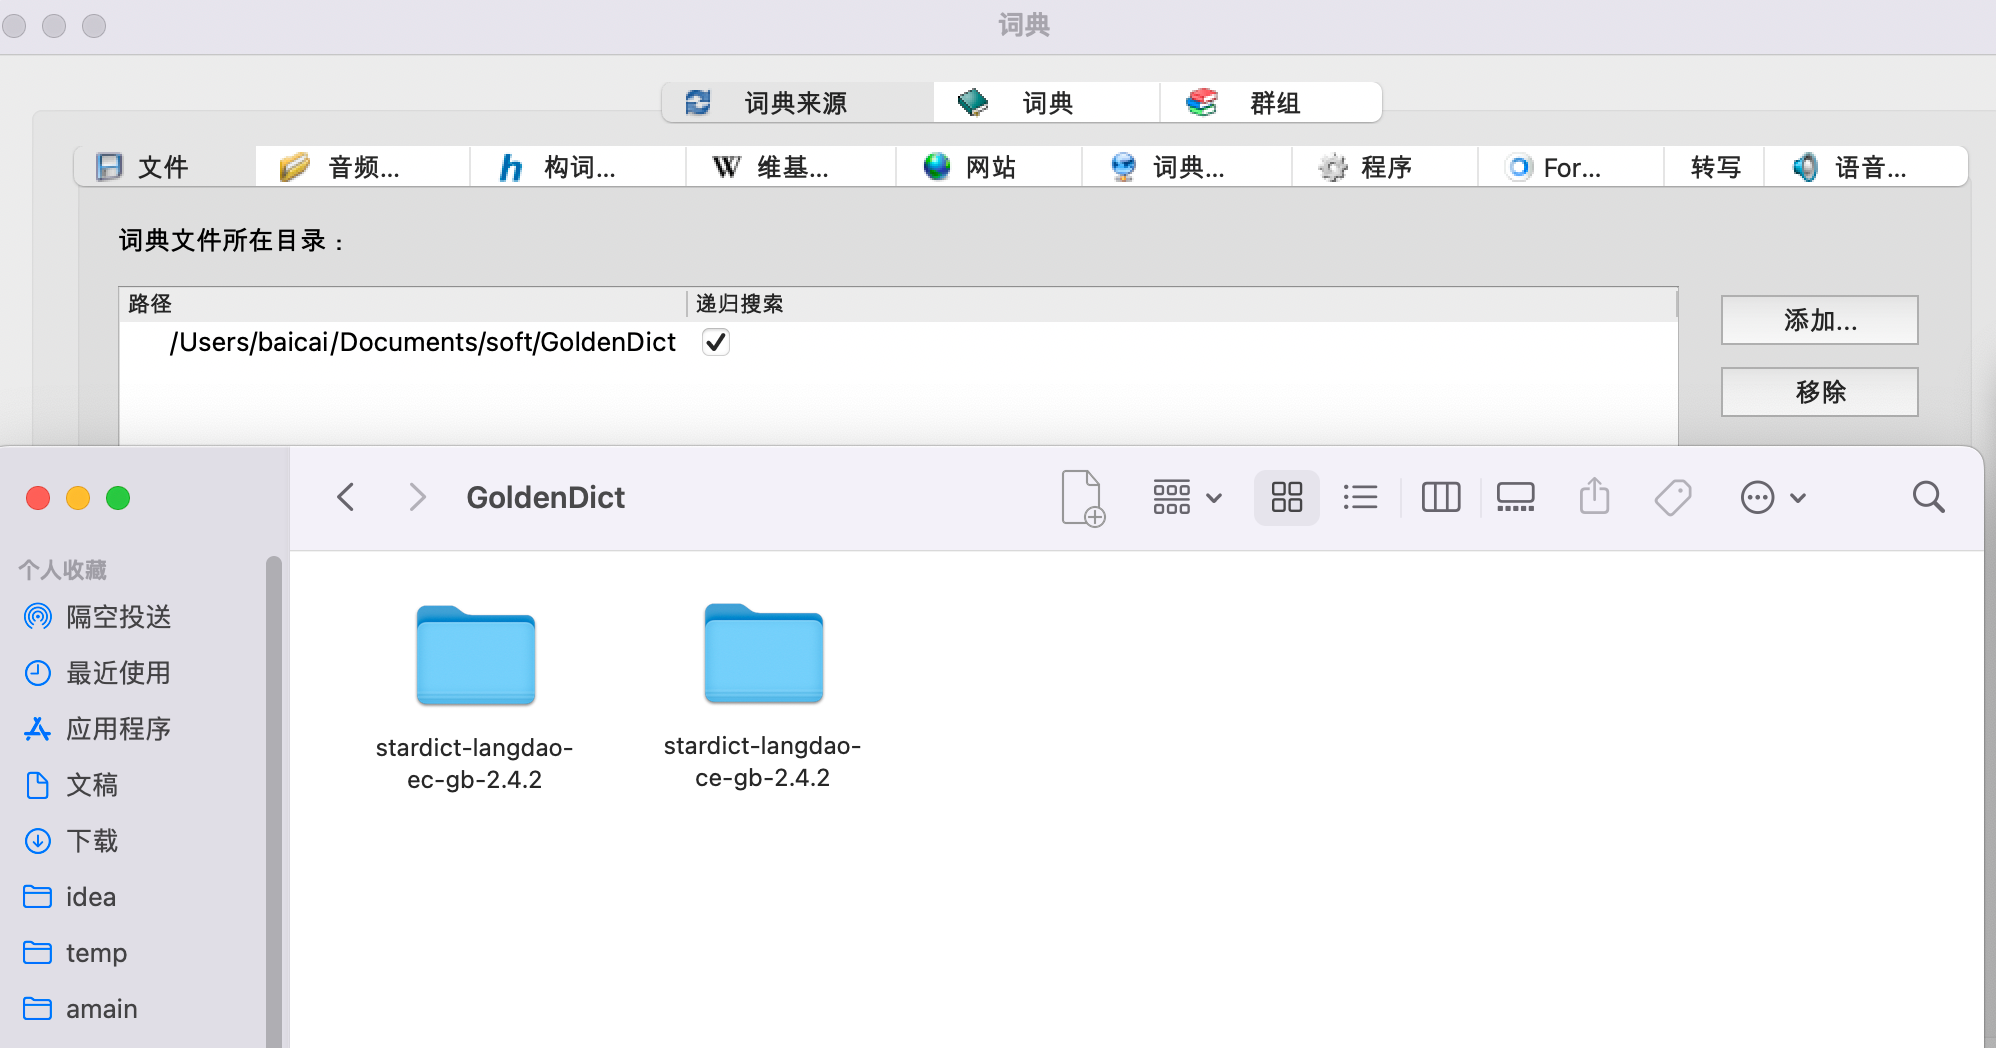Select the 构词 morphology tab

[578, 167]
